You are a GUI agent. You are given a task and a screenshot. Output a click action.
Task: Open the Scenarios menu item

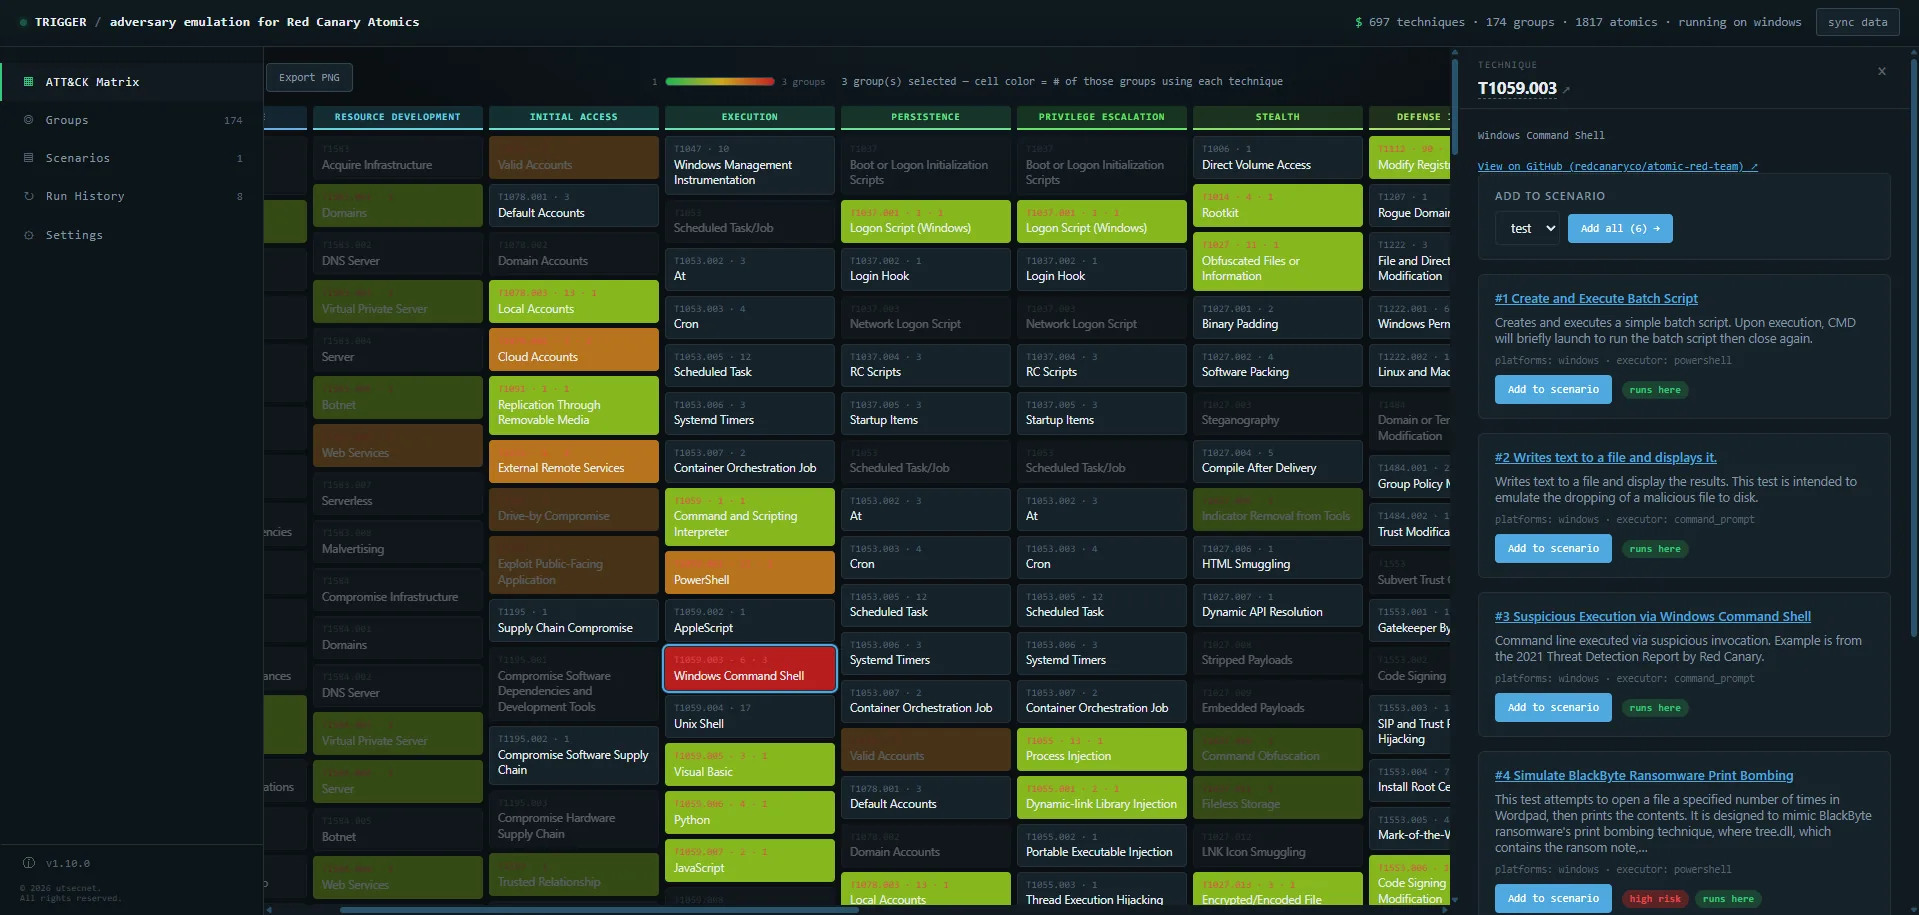[x=132, y=158]
